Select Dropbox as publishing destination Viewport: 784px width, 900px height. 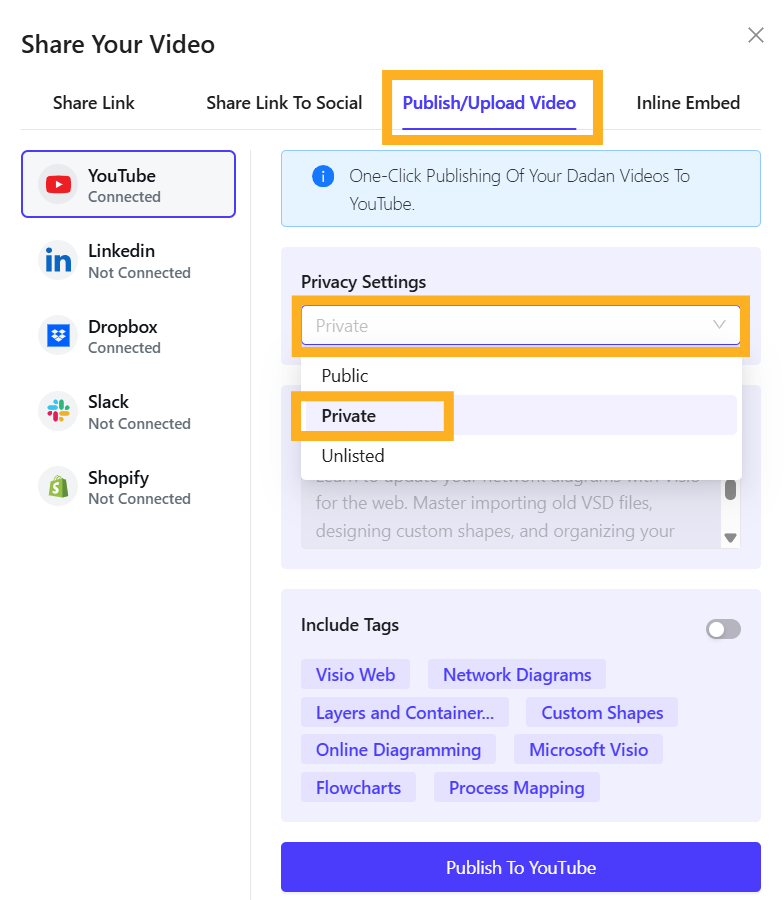click(x=57, y=335)
